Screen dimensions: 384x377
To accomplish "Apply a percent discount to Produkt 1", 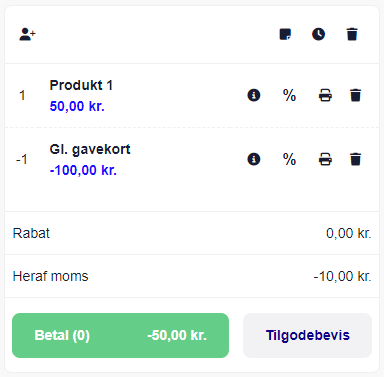I will (289, 95).
